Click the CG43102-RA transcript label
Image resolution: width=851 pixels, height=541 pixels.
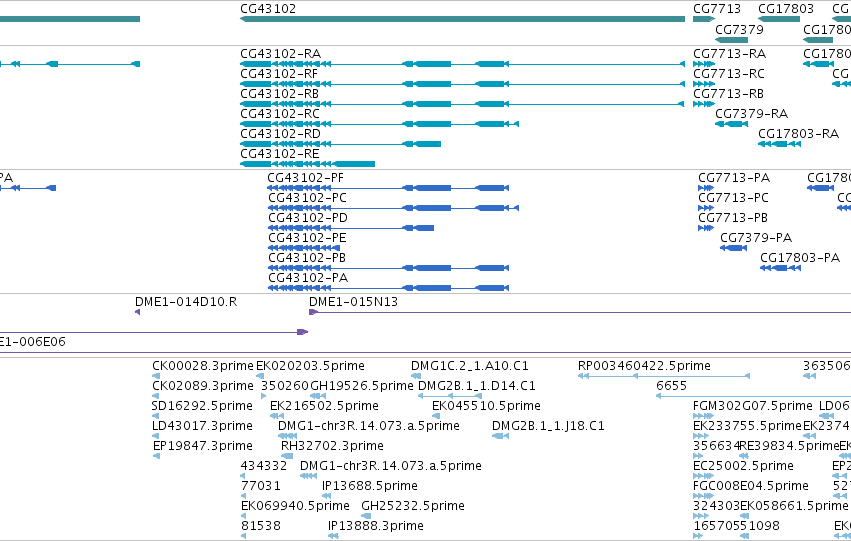[x=281, y=54]
